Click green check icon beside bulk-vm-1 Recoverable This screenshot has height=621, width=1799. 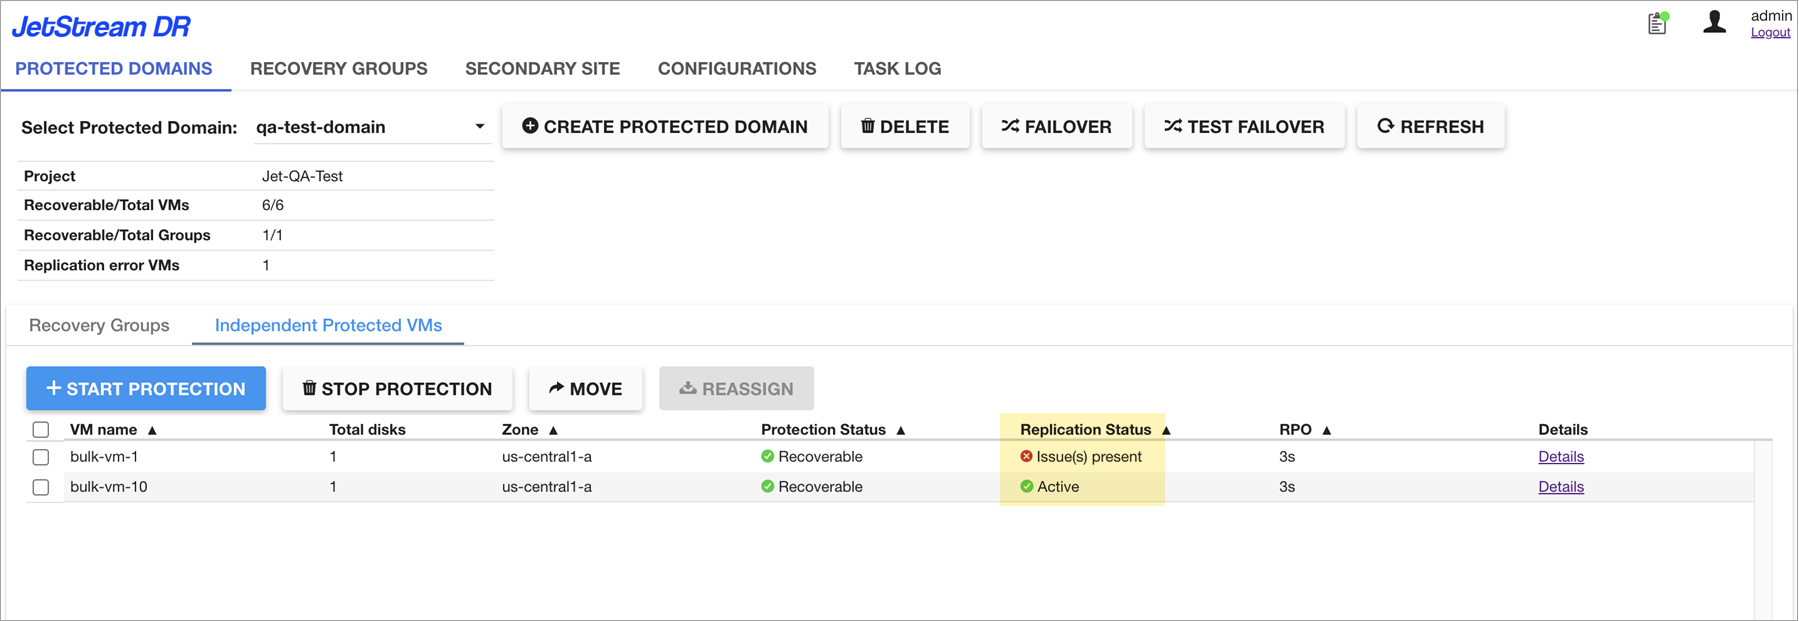(x=767, y=457)
